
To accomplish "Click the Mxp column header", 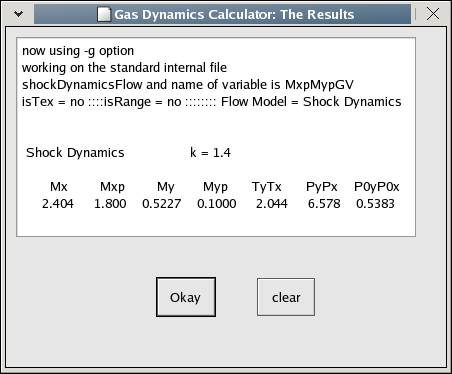I will coord(112,187).
